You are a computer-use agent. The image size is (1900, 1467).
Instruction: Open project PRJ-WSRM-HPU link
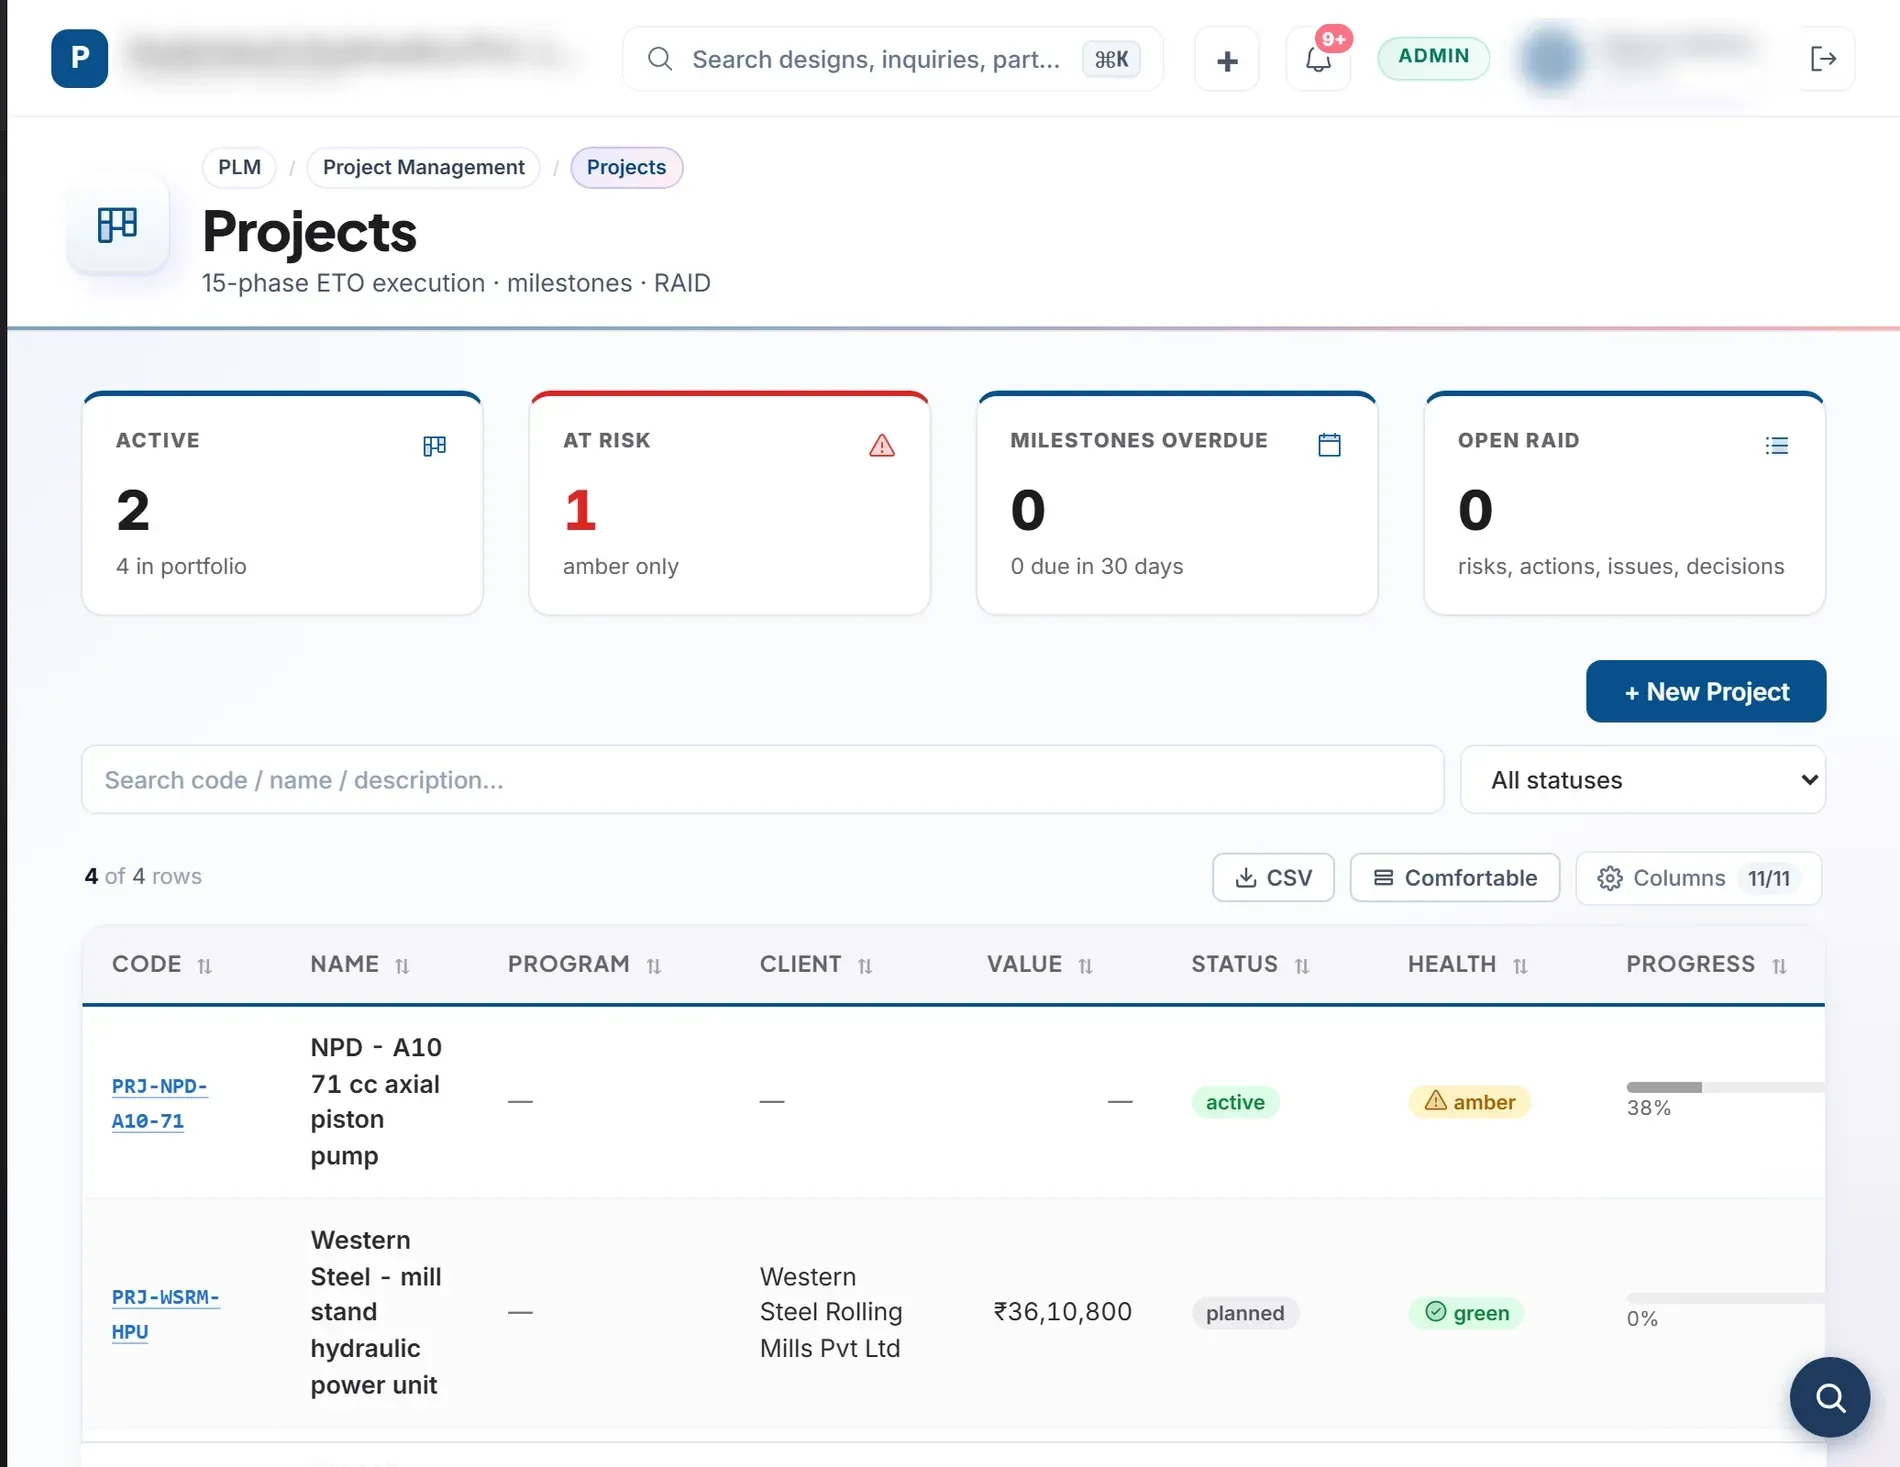165,1314
